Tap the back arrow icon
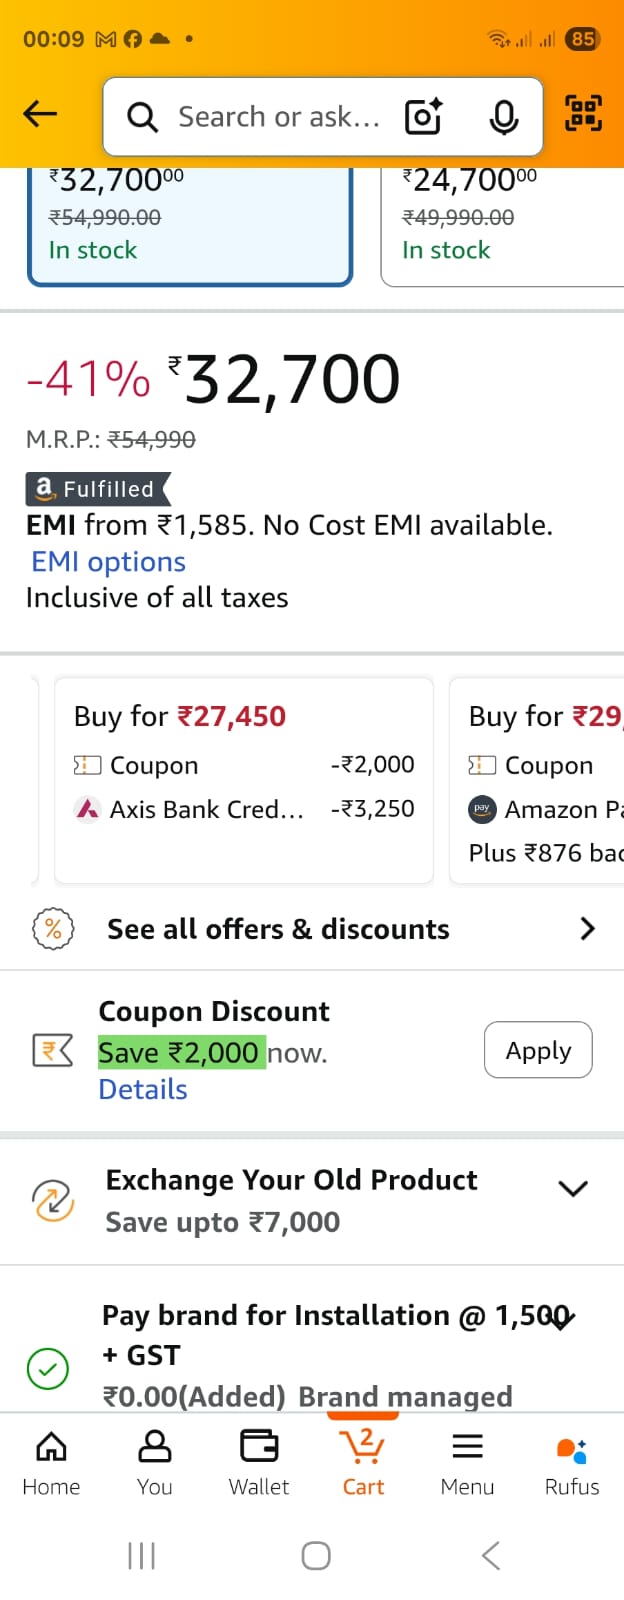This screenshot has width=624, height=1600. (x=40, y=115)
